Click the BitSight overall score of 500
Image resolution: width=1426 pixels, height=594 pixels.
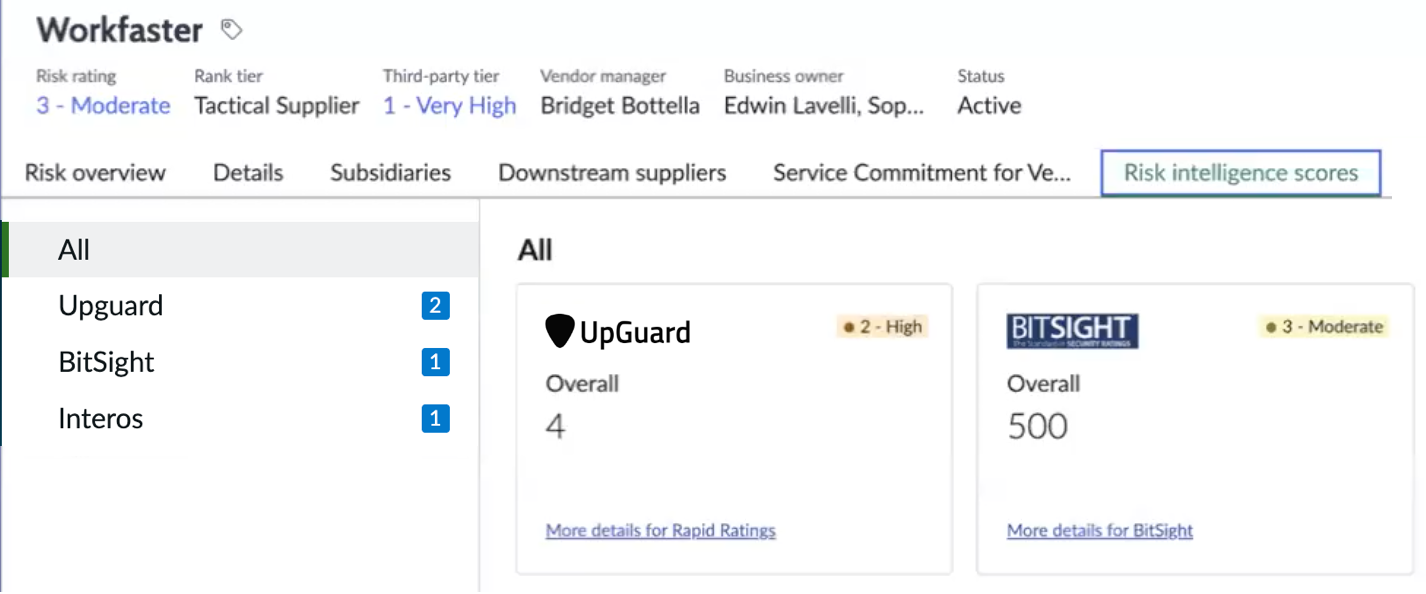click(x=1038, y=427)
